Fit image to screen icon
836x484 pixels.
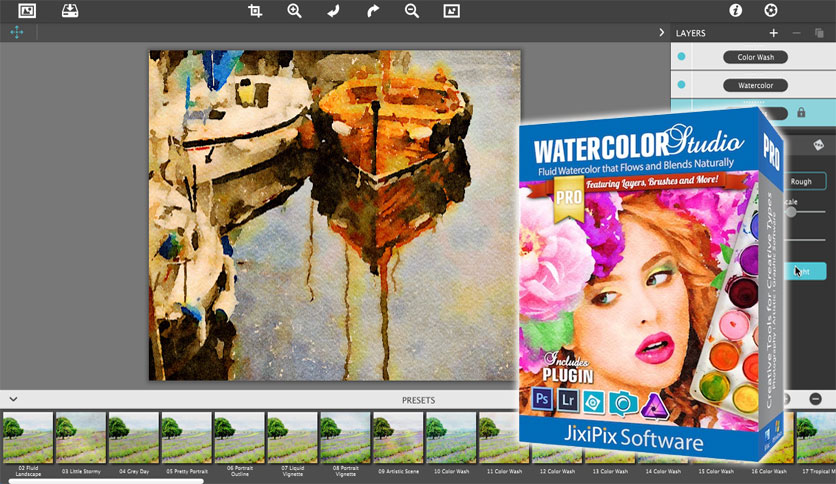(x=451, y=11)
